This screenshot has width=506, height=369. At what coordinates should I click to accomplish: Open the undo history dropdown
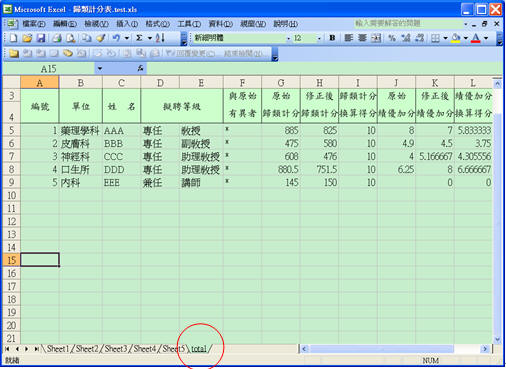pos(127,38)
